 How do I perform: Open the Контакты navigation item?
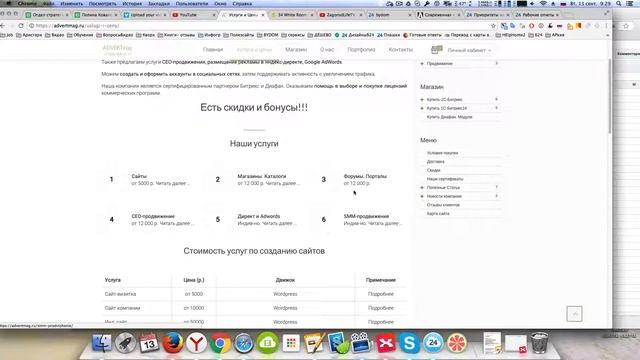401,49
